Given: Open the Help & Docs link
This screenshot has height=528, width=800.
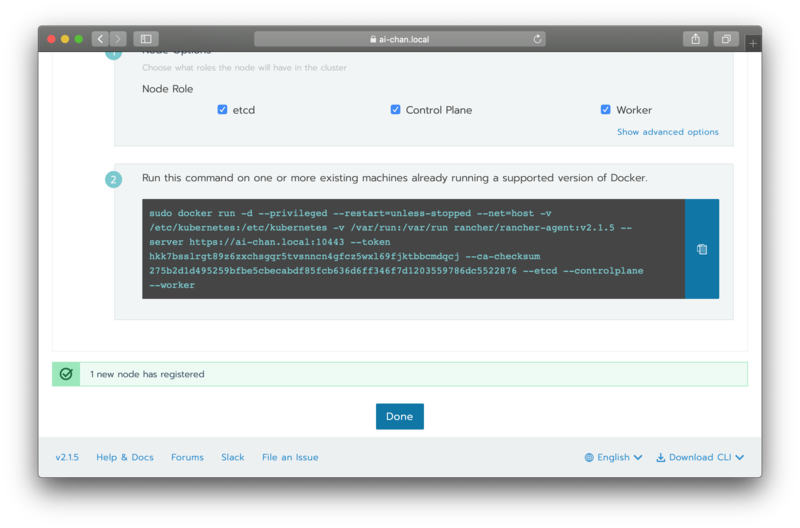Looking at the screenshot, I should 125,457.
